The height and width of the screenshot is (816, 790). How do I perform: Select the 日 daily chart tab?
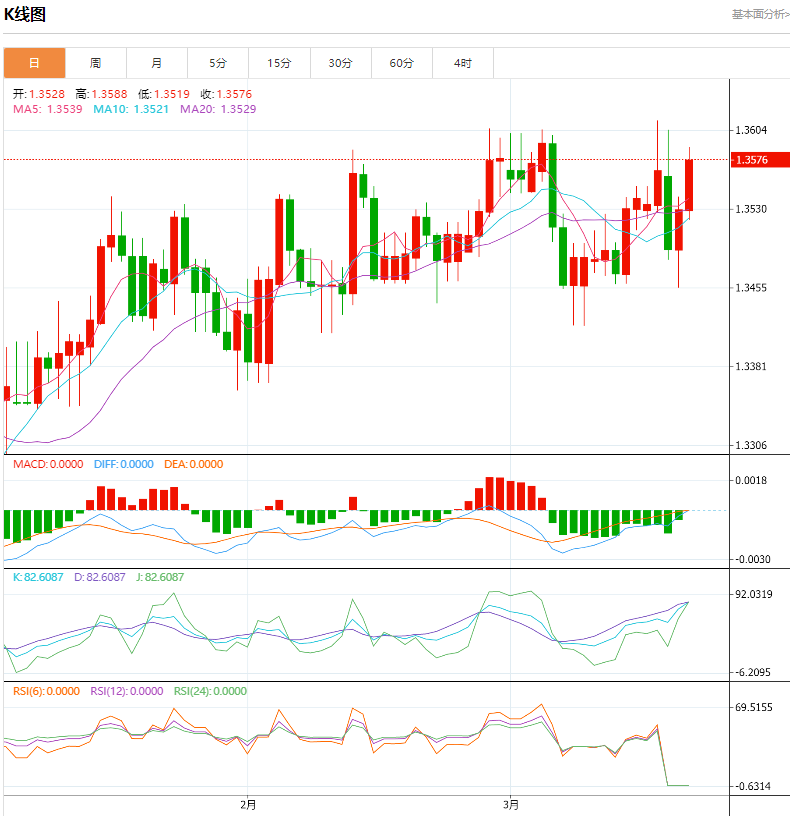pyautogui.click(x=34, y=63)
